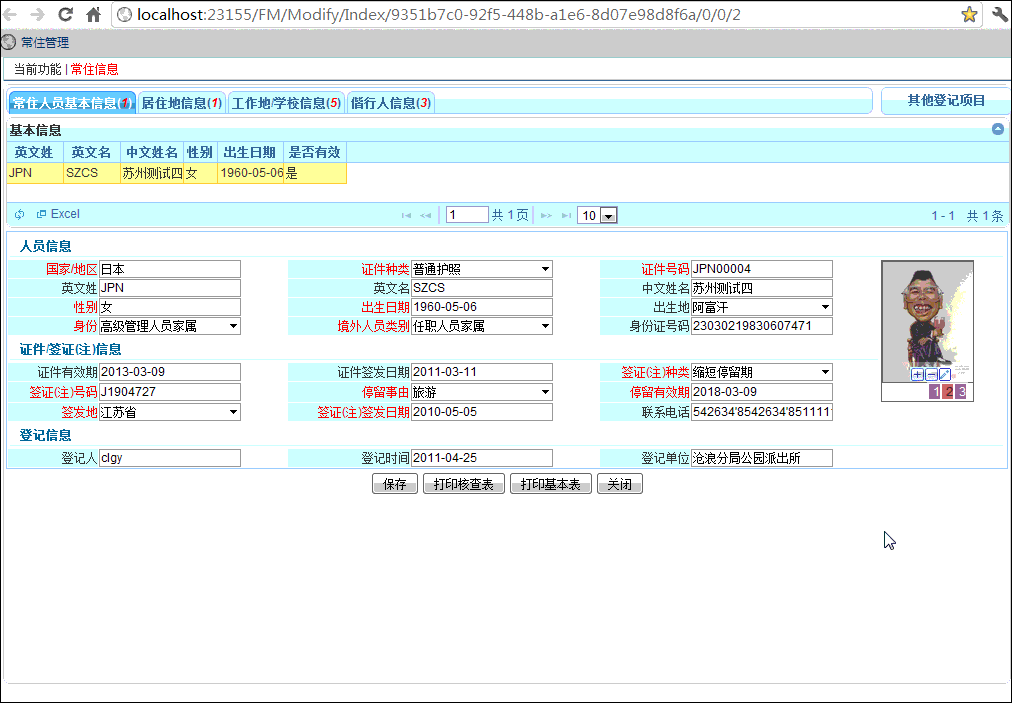Go to first page of grid
Viewport: 1012px width, 703px height.
pos(406,215)
